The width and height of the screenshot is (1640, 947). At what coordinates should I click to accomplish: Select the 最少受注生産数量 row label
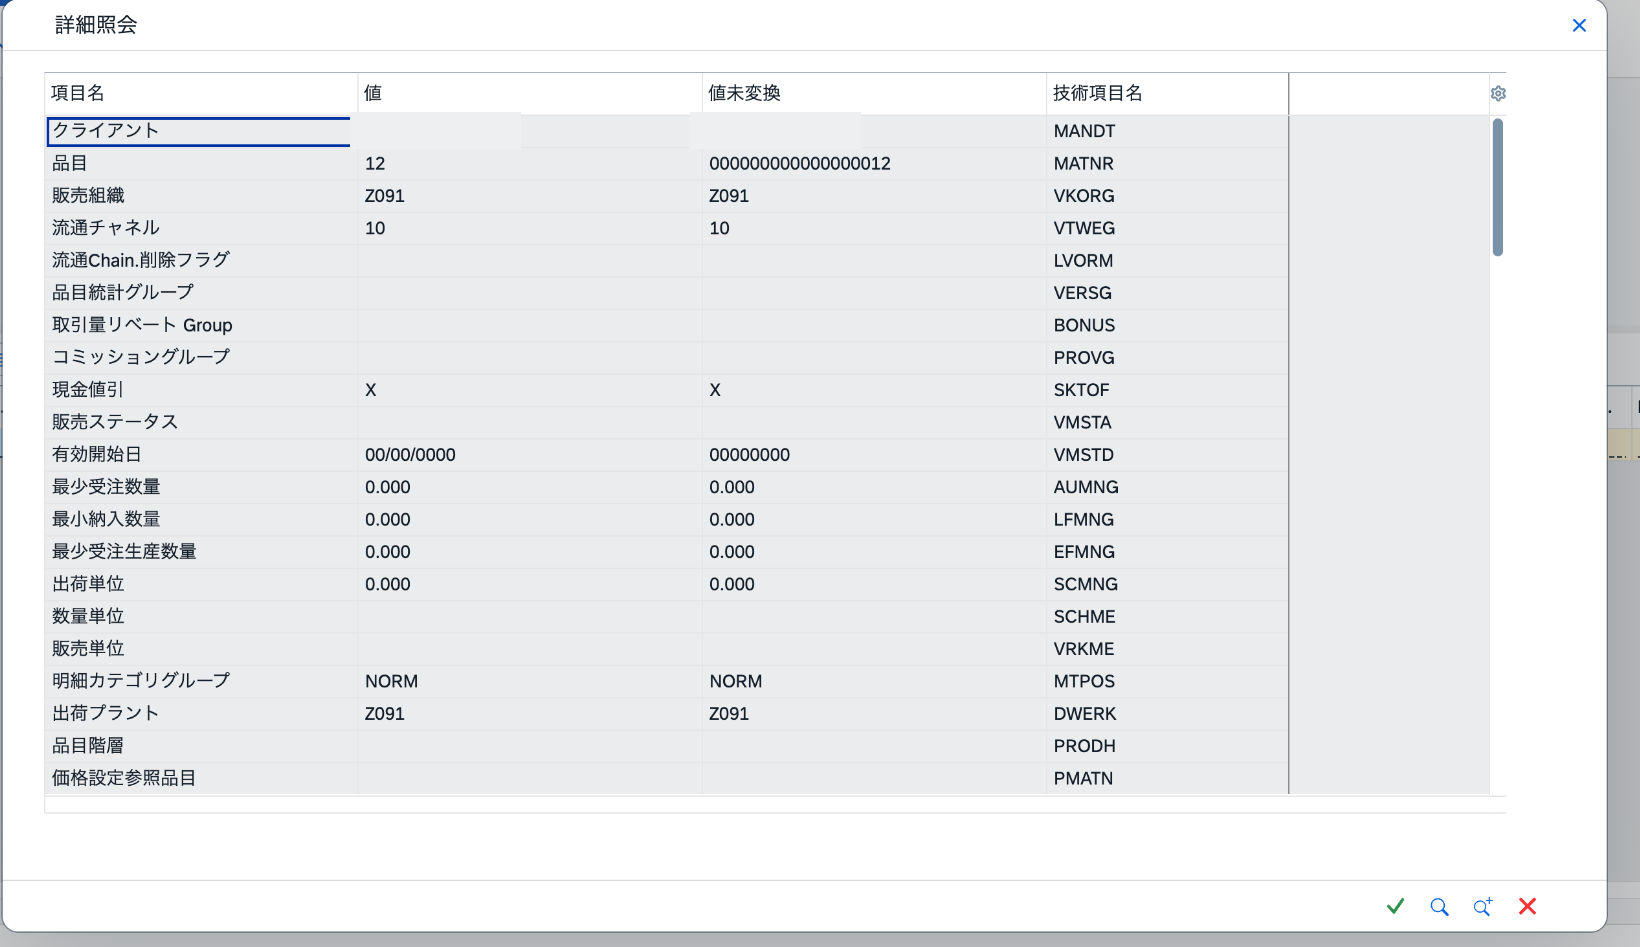124,551
